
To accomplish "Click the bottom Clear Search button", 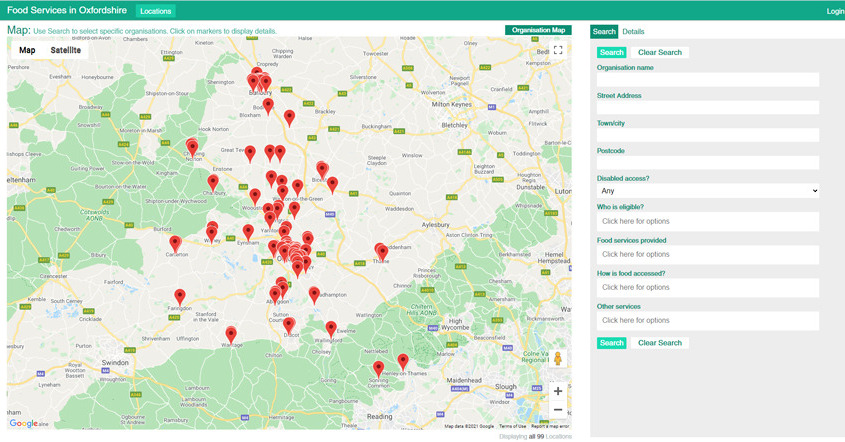I will tap(660, 343).
